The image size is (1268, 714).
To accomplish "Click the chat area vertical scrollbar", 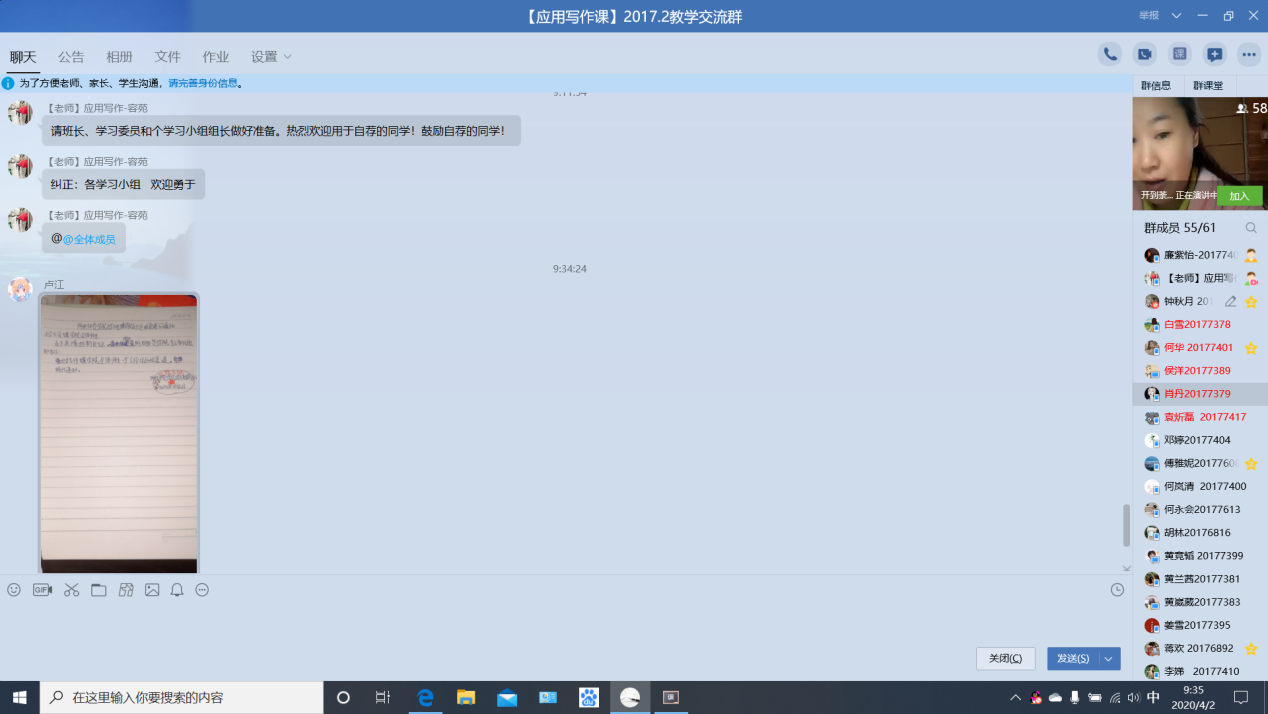I will tap(1127, 525).
